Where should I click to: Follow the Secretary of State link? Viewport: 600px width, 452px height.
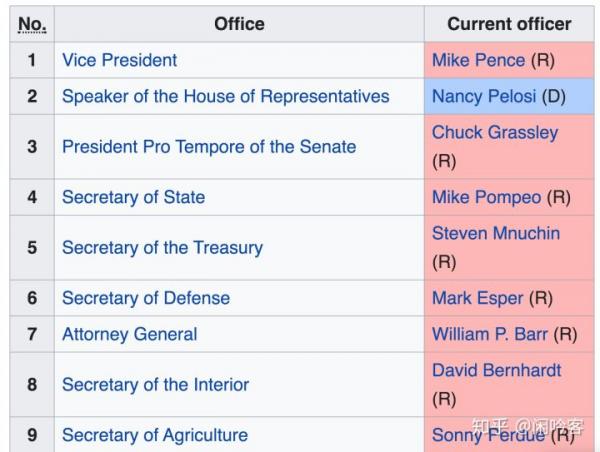pos(133,197)
